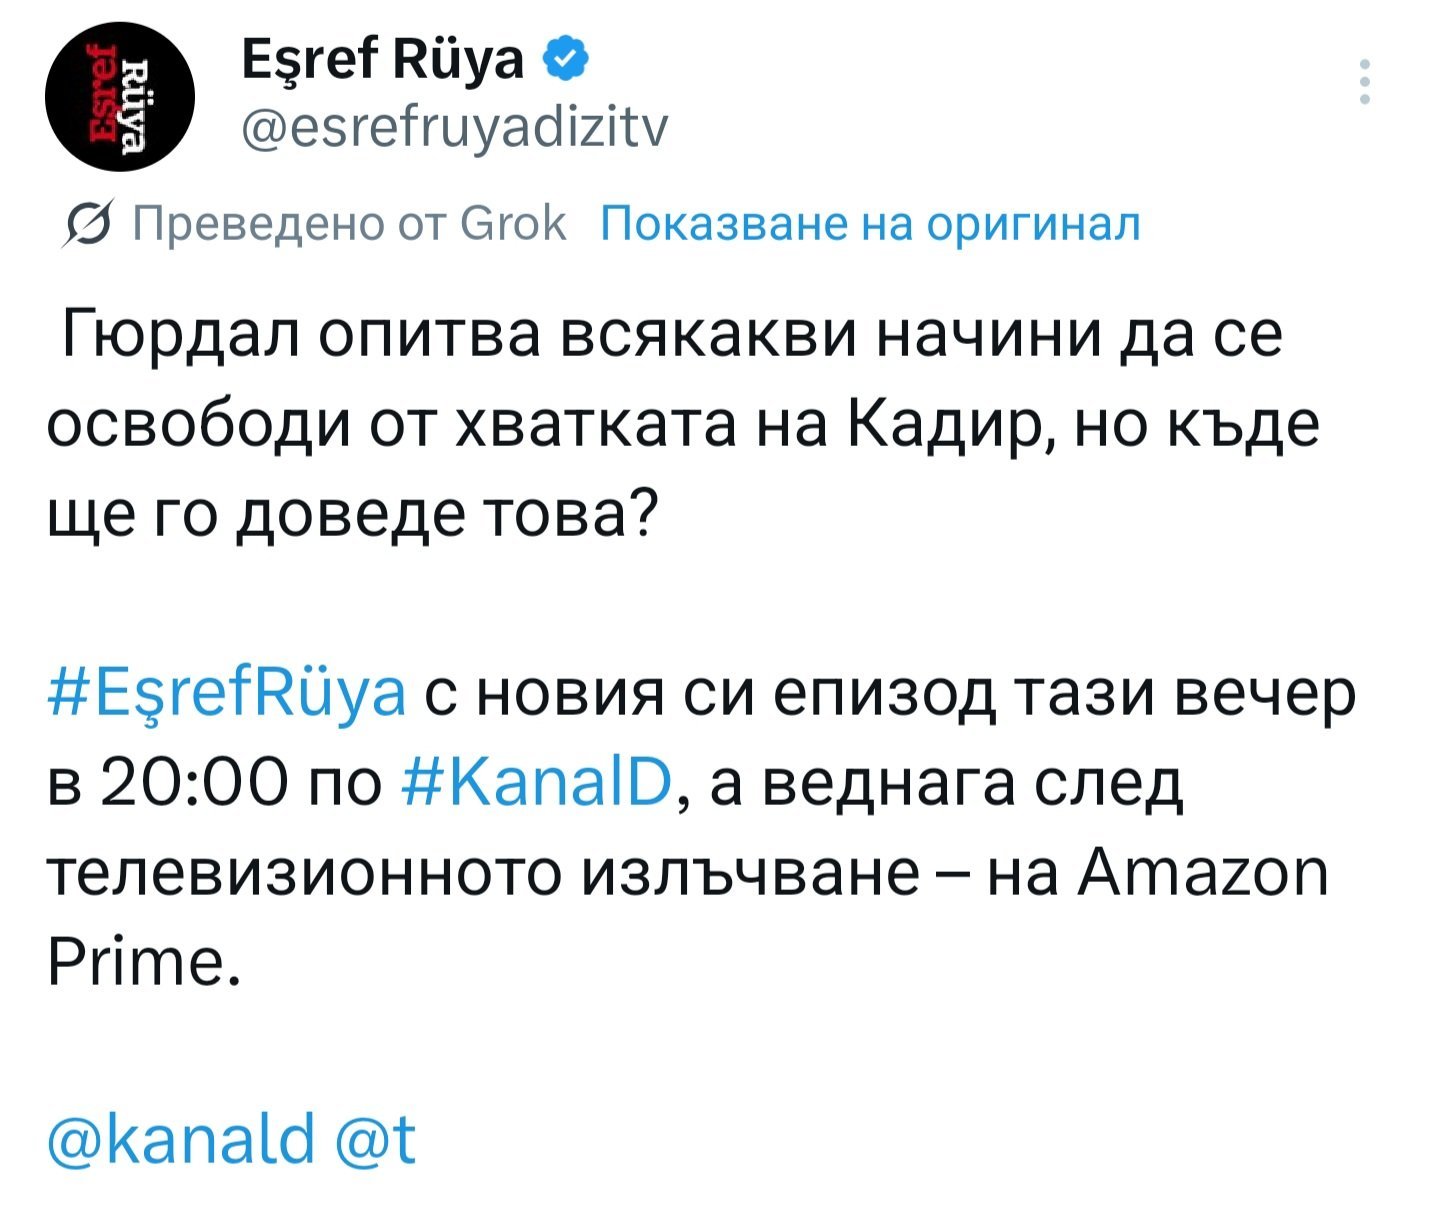Open the three-dot more options menu

(x=1366, y=82)
